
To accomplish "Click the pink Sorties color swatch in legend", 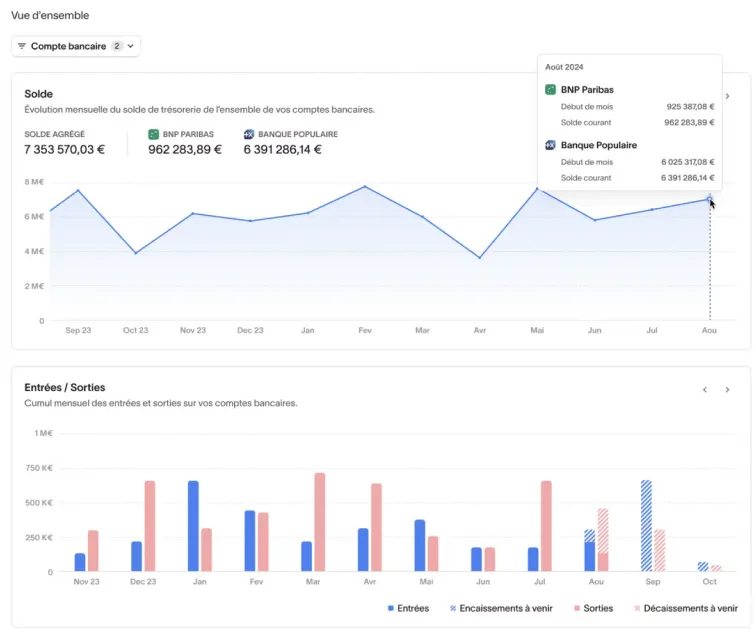I will [x=577, y=609].
